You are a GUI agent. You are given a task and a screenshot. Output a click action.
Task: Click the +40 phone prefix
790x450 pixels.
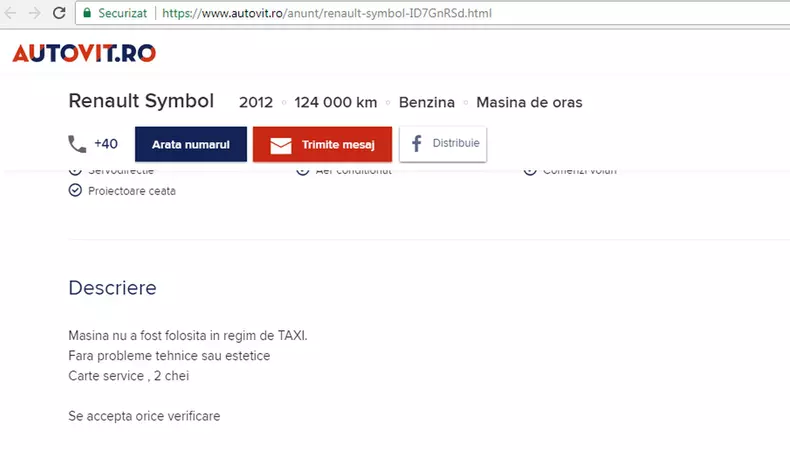(106, 144)
